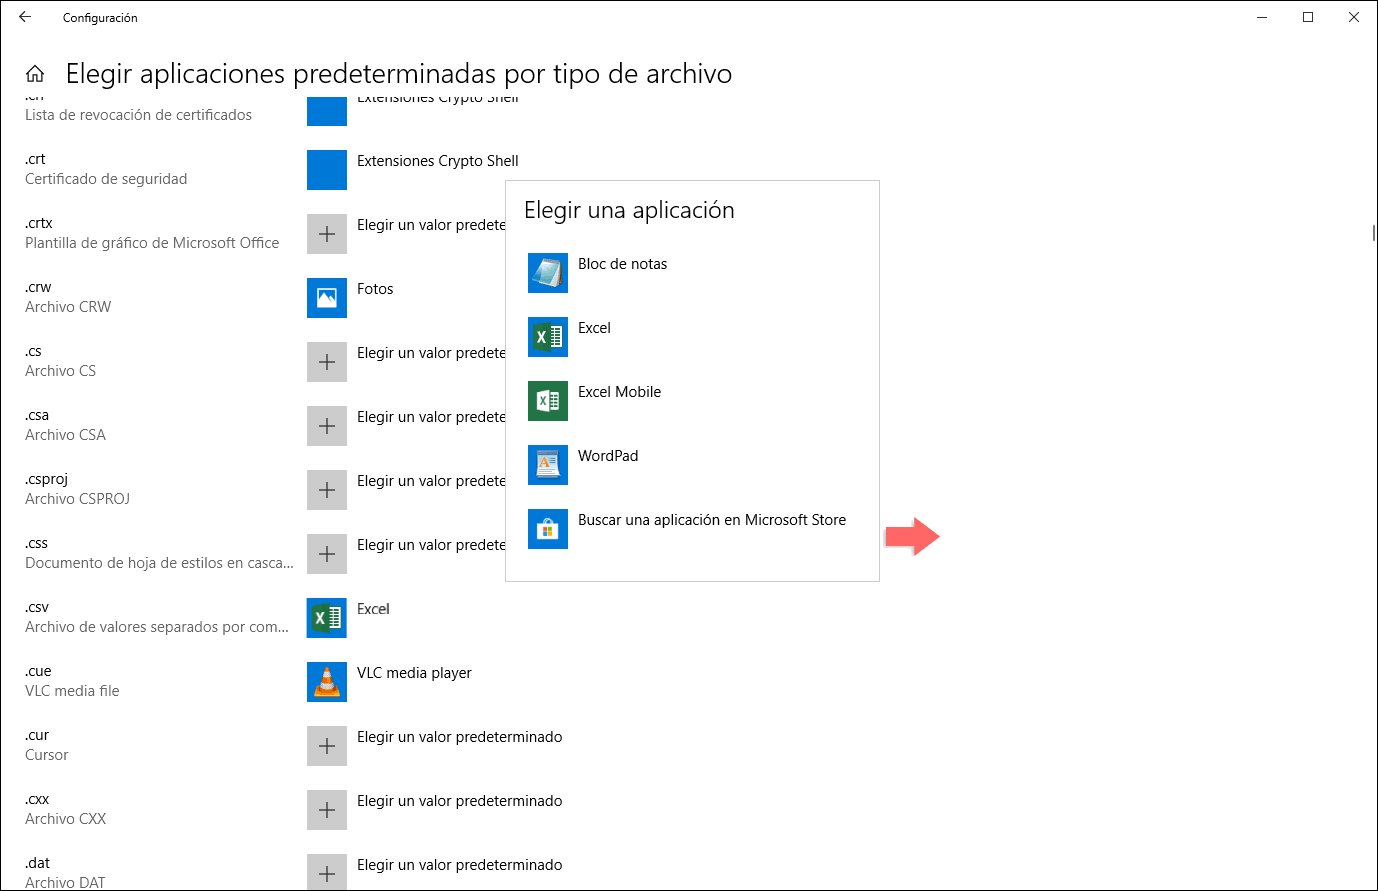Image resolution: width=1378 pixels, height=891 pixels.
Task: Click the plus icon for .csproj
Action: click(327, 490)
